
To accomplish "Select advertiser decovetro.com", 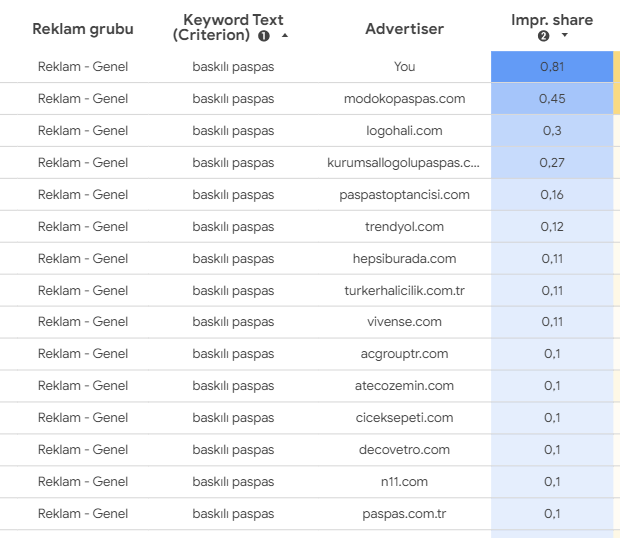I will (x=404, y=449).
